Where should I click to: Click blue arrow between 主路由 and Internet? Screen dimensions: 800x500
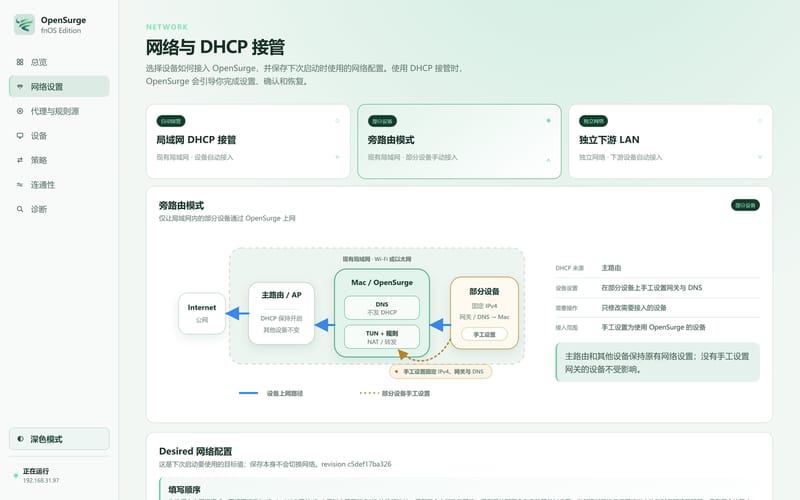coord(237,313)
